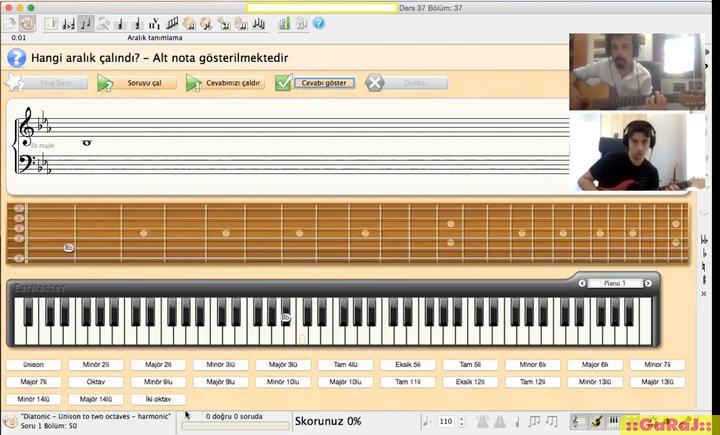Choose the 'Tam 5li' interval answer
Screen dimensions: 720x435
coord(470,364)
